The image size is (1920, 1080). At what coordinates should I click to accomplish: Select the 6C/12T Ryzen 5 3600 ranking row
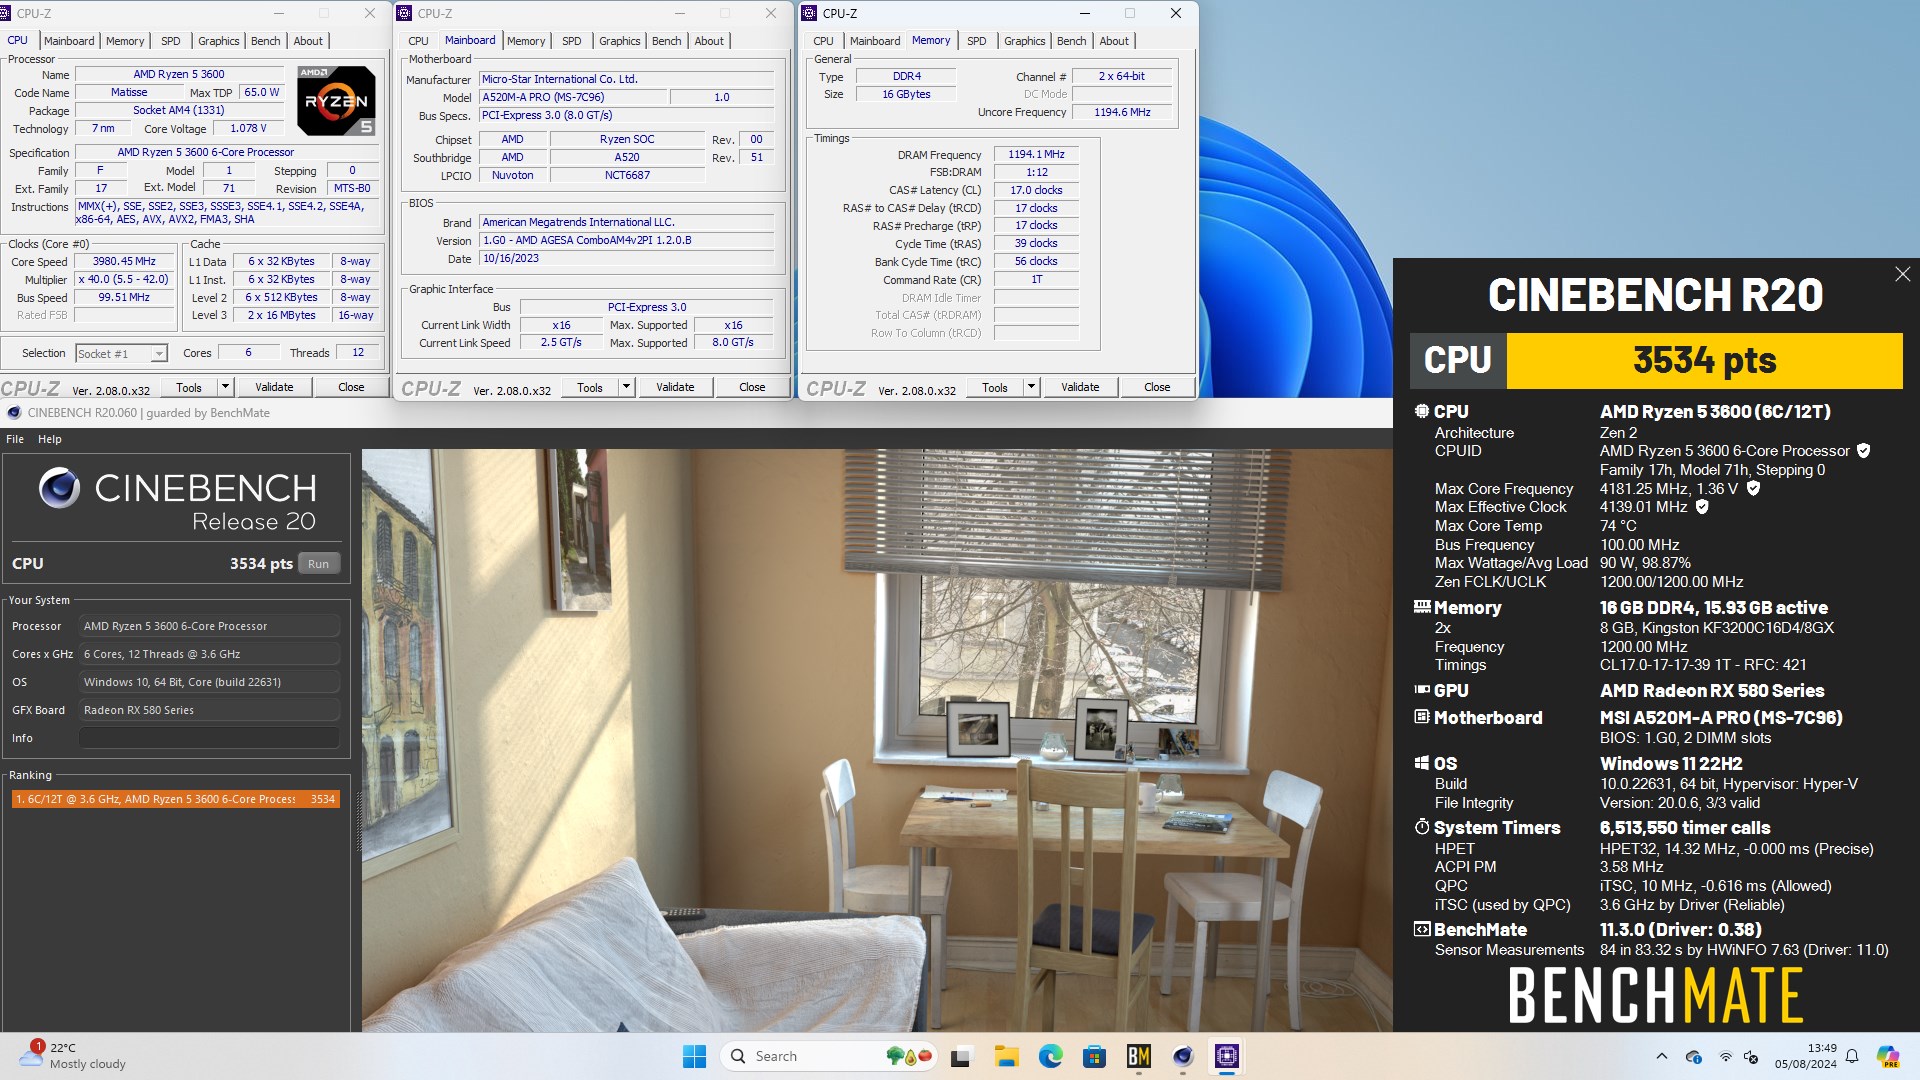[x=176, y=799]
